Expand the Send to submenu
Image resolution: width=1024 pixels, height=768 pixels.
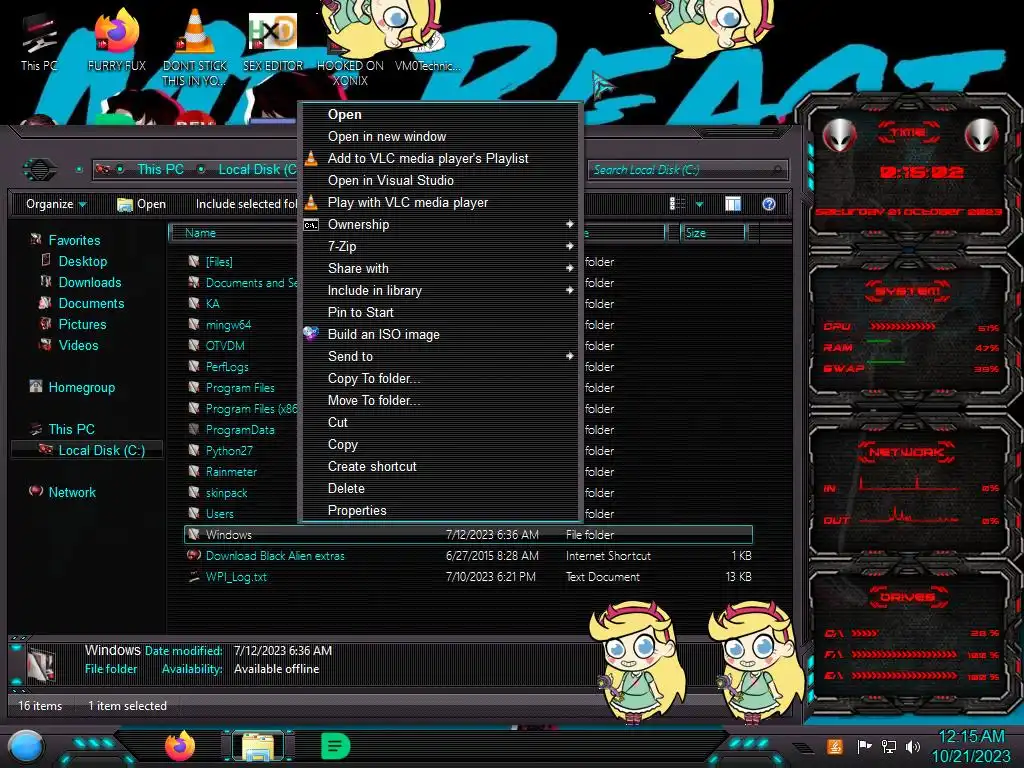pos(440,357)
